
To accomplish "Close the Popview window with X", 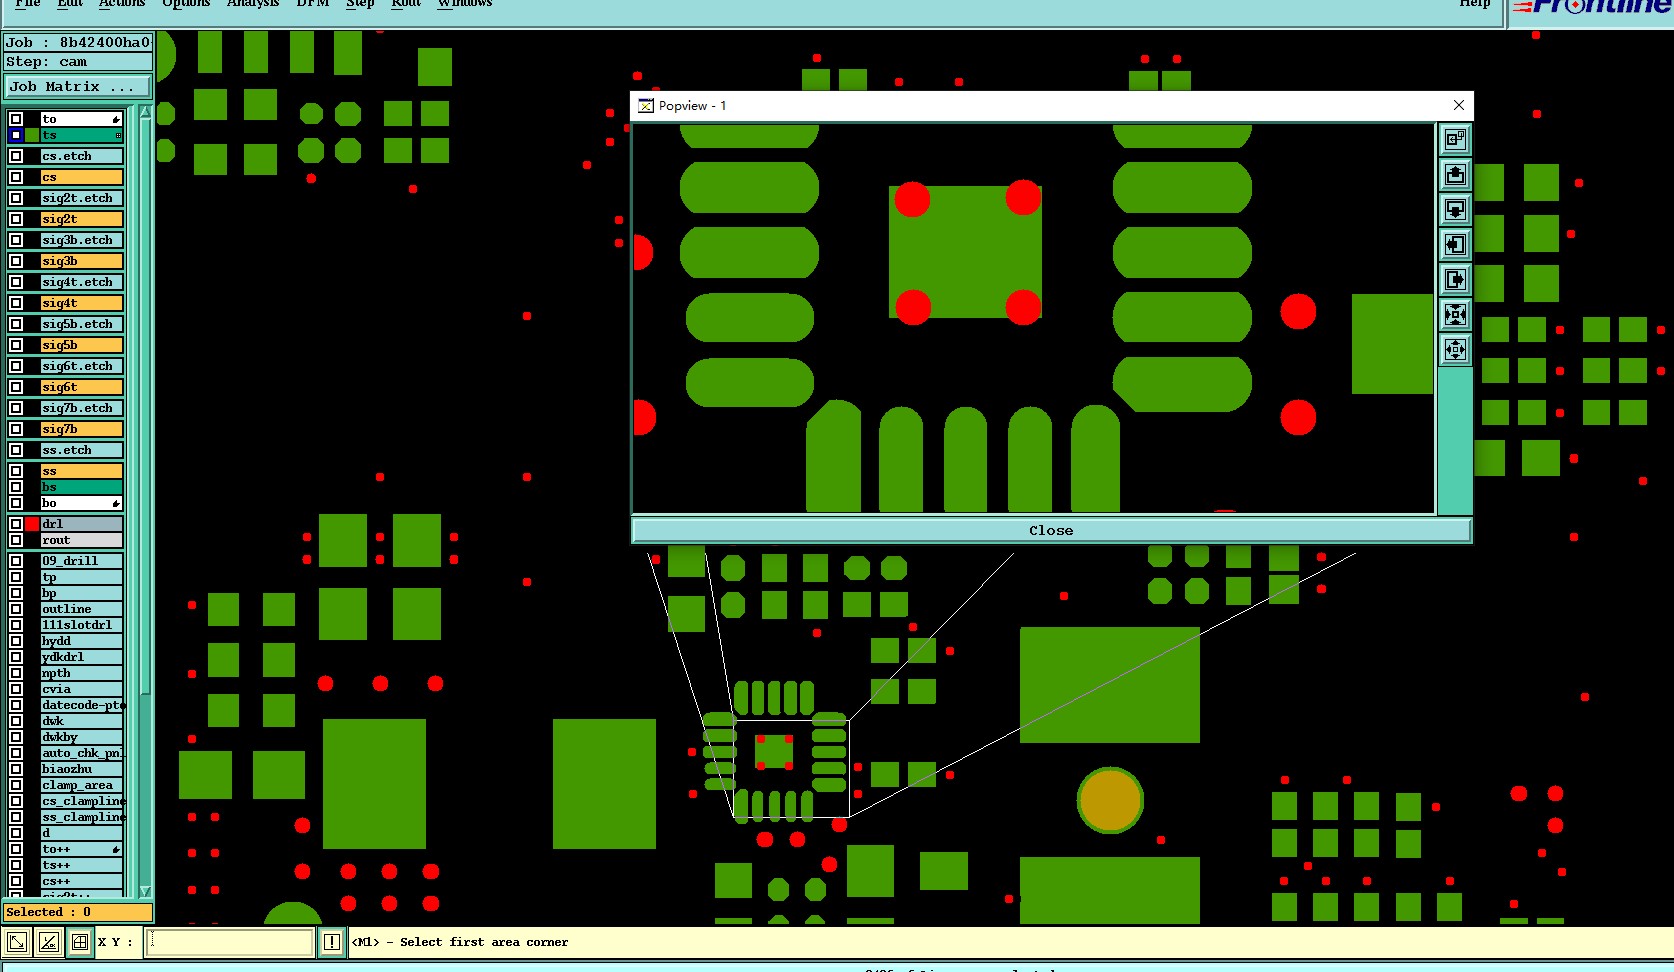I will [1459, 106].
